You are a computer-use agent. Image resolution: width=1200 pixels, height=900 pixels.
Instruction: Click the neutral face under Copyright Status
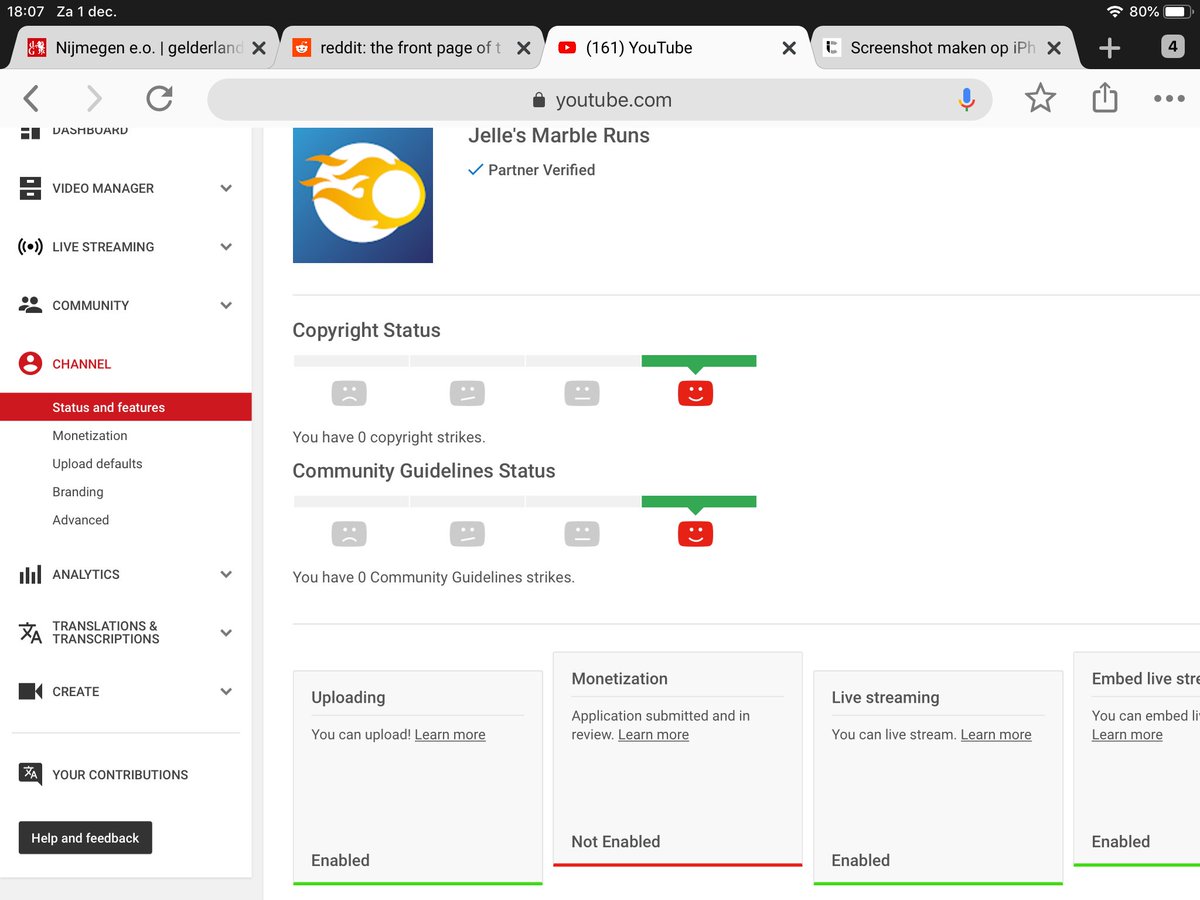[x=581, y=393]
